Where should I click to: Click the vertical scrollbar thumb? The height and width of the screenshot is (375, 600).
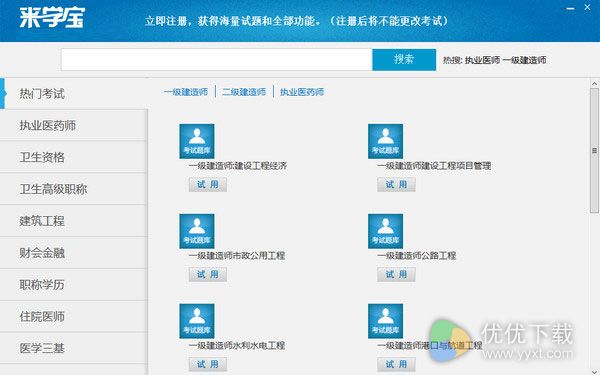coord(594,150)
